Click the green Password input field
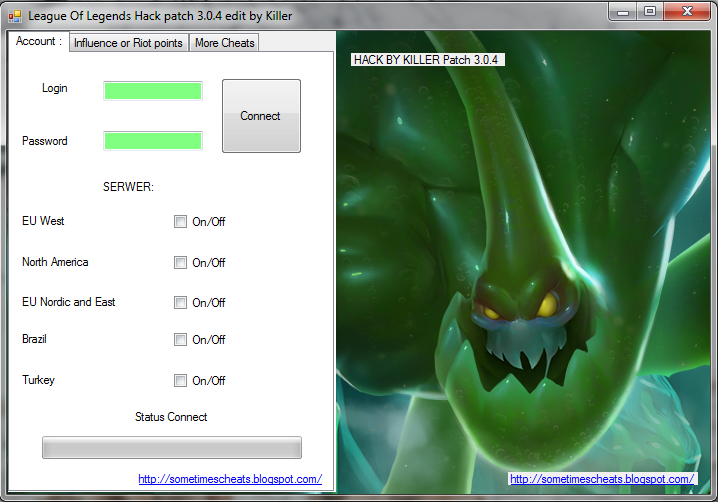 [153, 141]
